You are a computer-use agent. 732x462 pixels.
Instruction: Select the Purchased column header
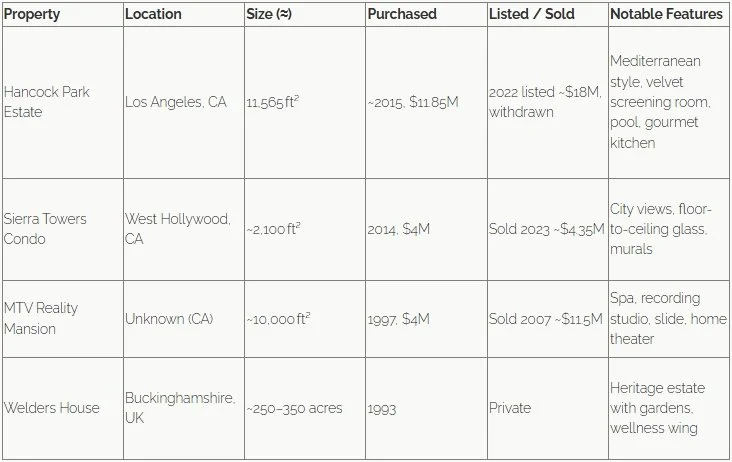click(x=426, y=14)
